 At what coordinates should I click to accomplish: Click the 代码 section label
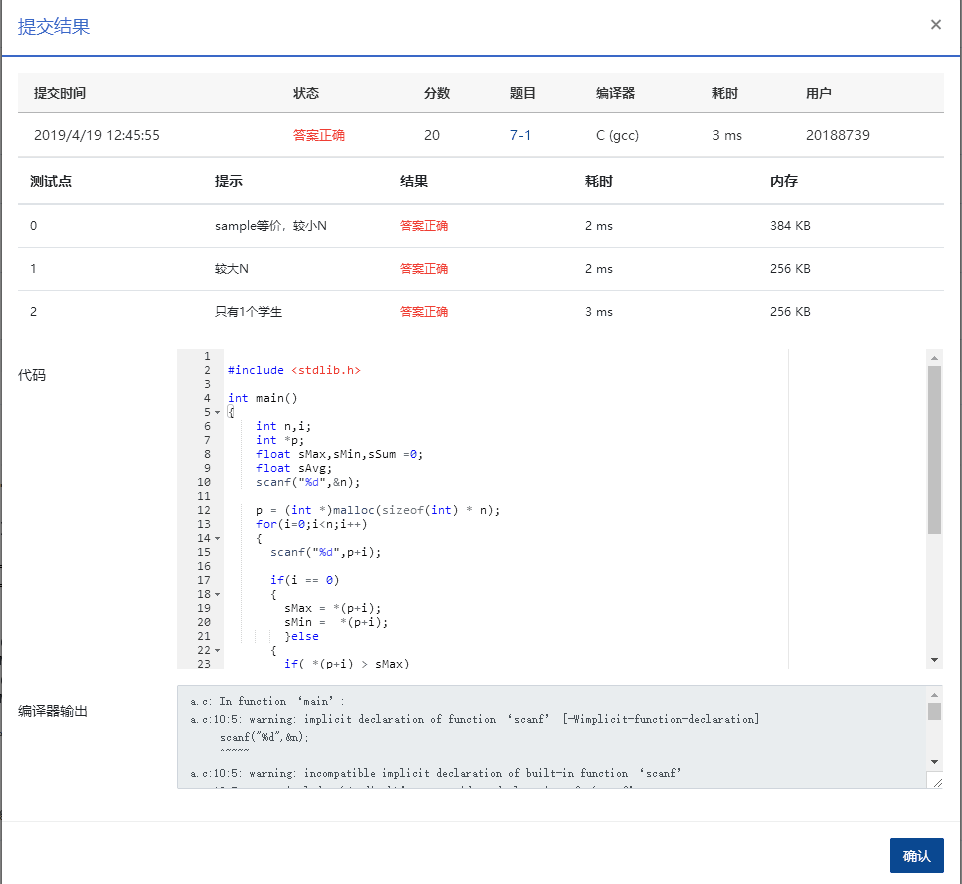(x=32, y=375)
